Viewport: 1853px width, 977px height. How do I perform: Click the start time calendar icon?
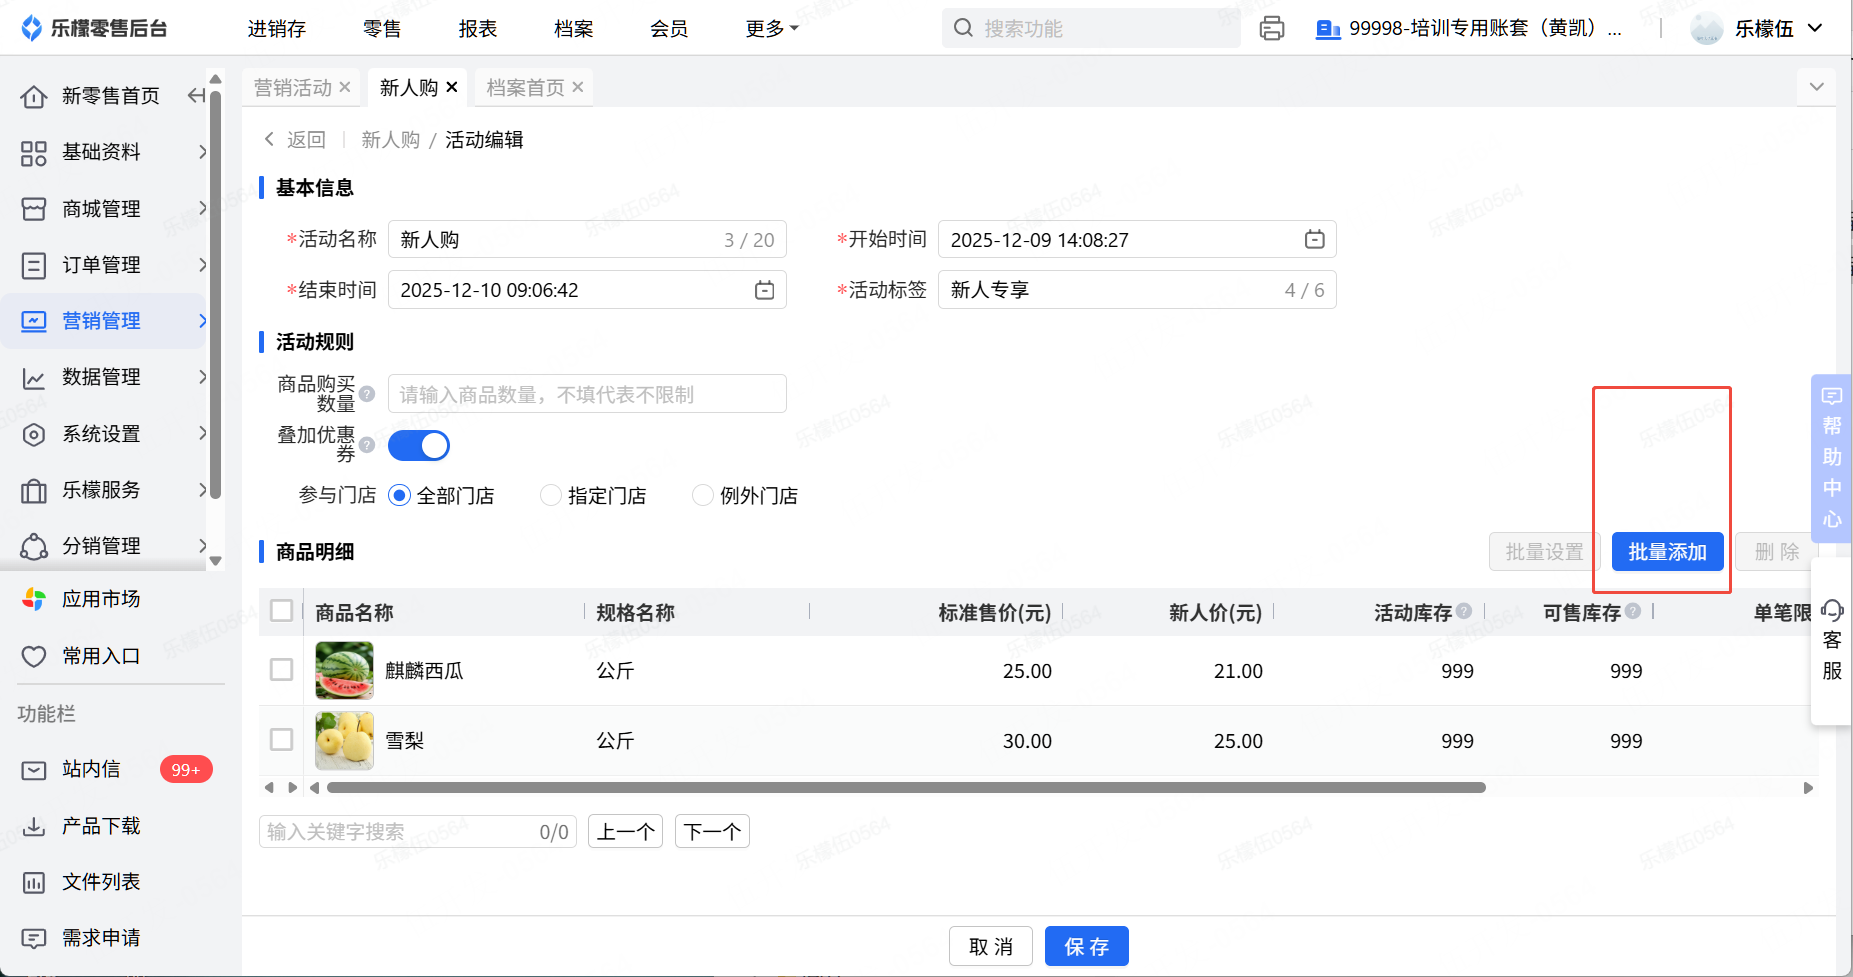1314,240
